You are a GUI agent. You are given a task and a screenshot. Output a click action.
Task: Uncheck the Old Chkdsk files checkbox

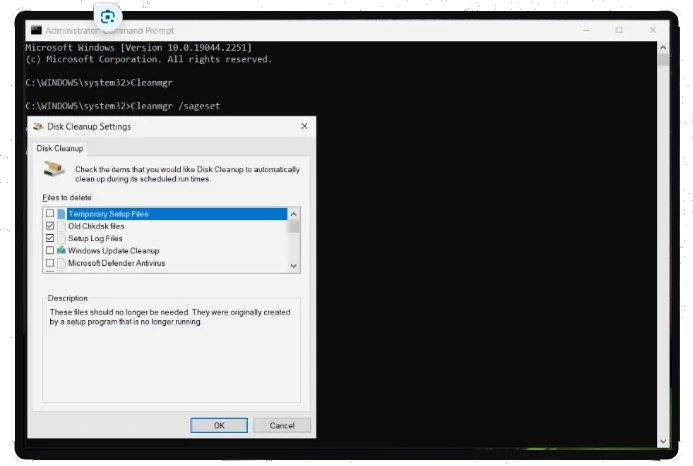50,226
